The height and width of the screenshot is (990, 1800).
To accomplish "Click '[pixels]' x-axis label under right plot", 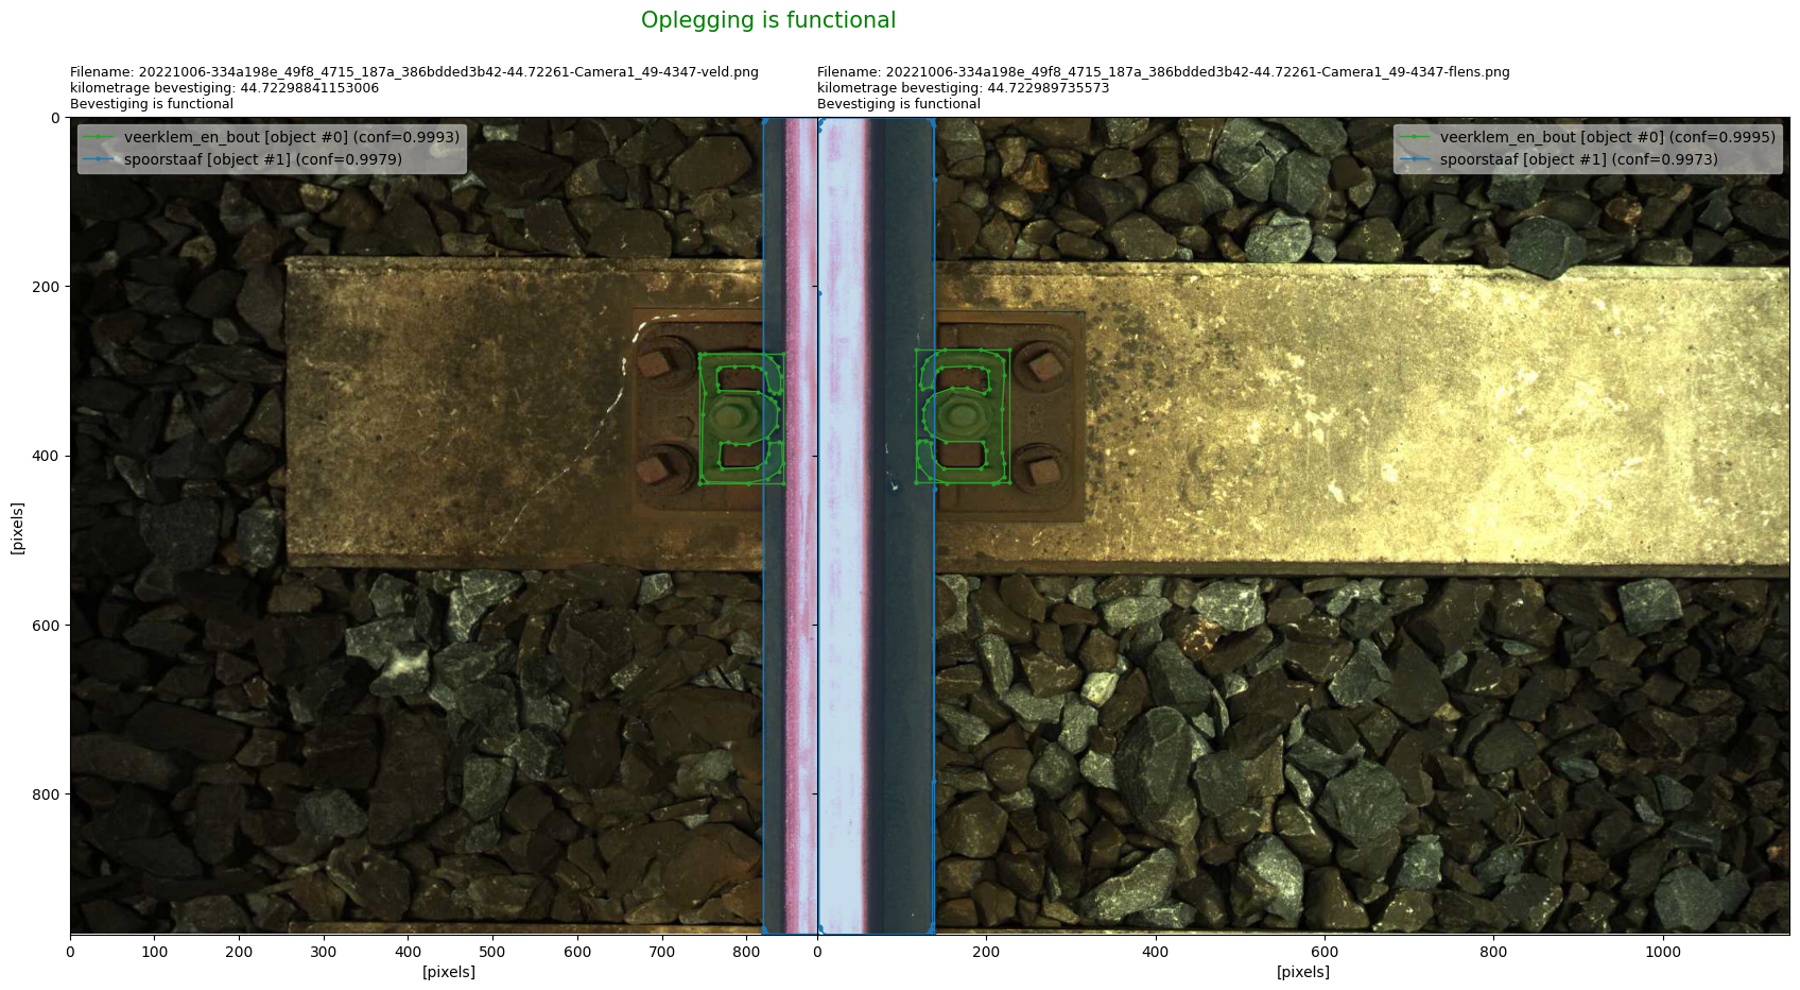I will 1303,972.
